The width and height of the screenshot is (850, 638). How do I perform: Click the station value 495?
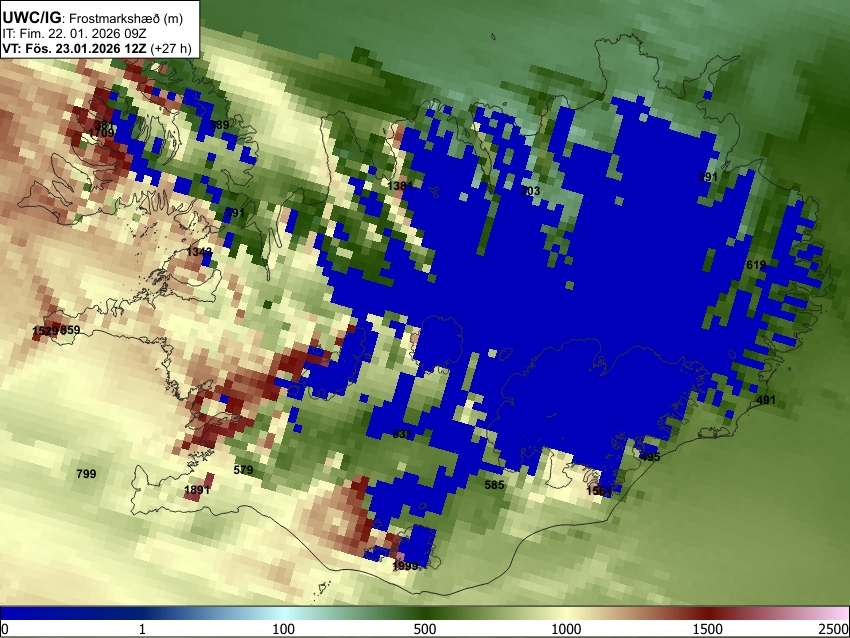point(651,457)
